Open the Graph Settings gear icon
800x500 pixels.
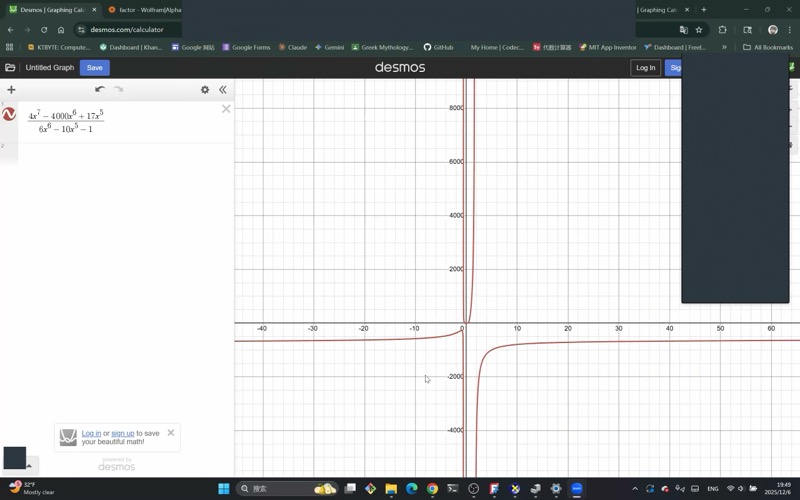[205, 90]
